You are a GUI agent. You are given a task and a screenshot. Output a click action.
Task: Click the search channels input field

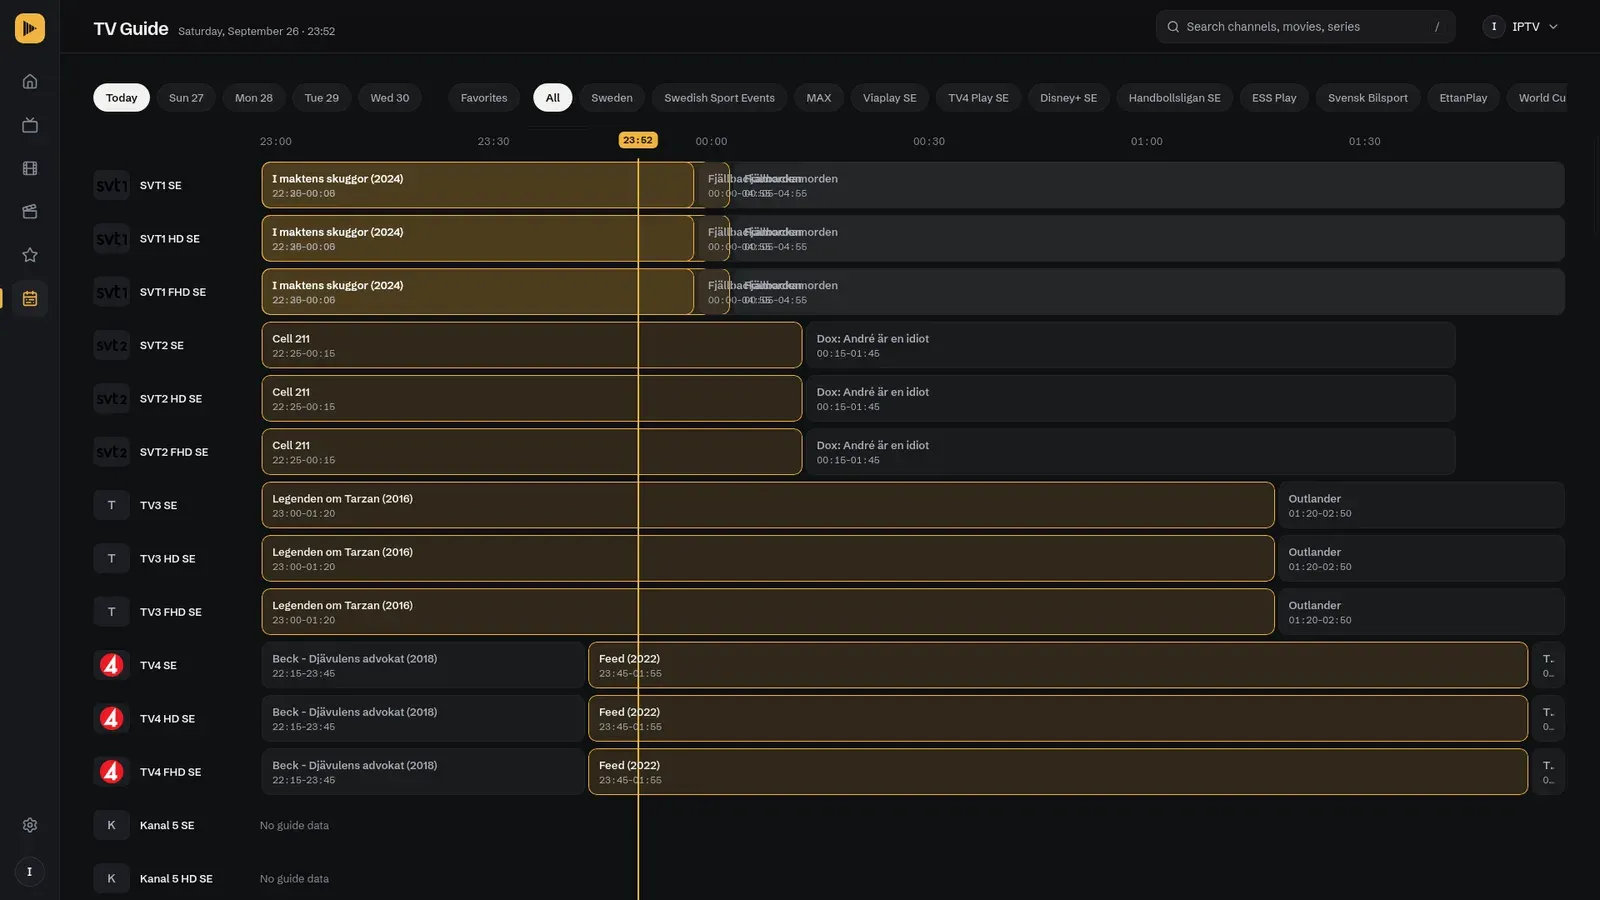1305,27
